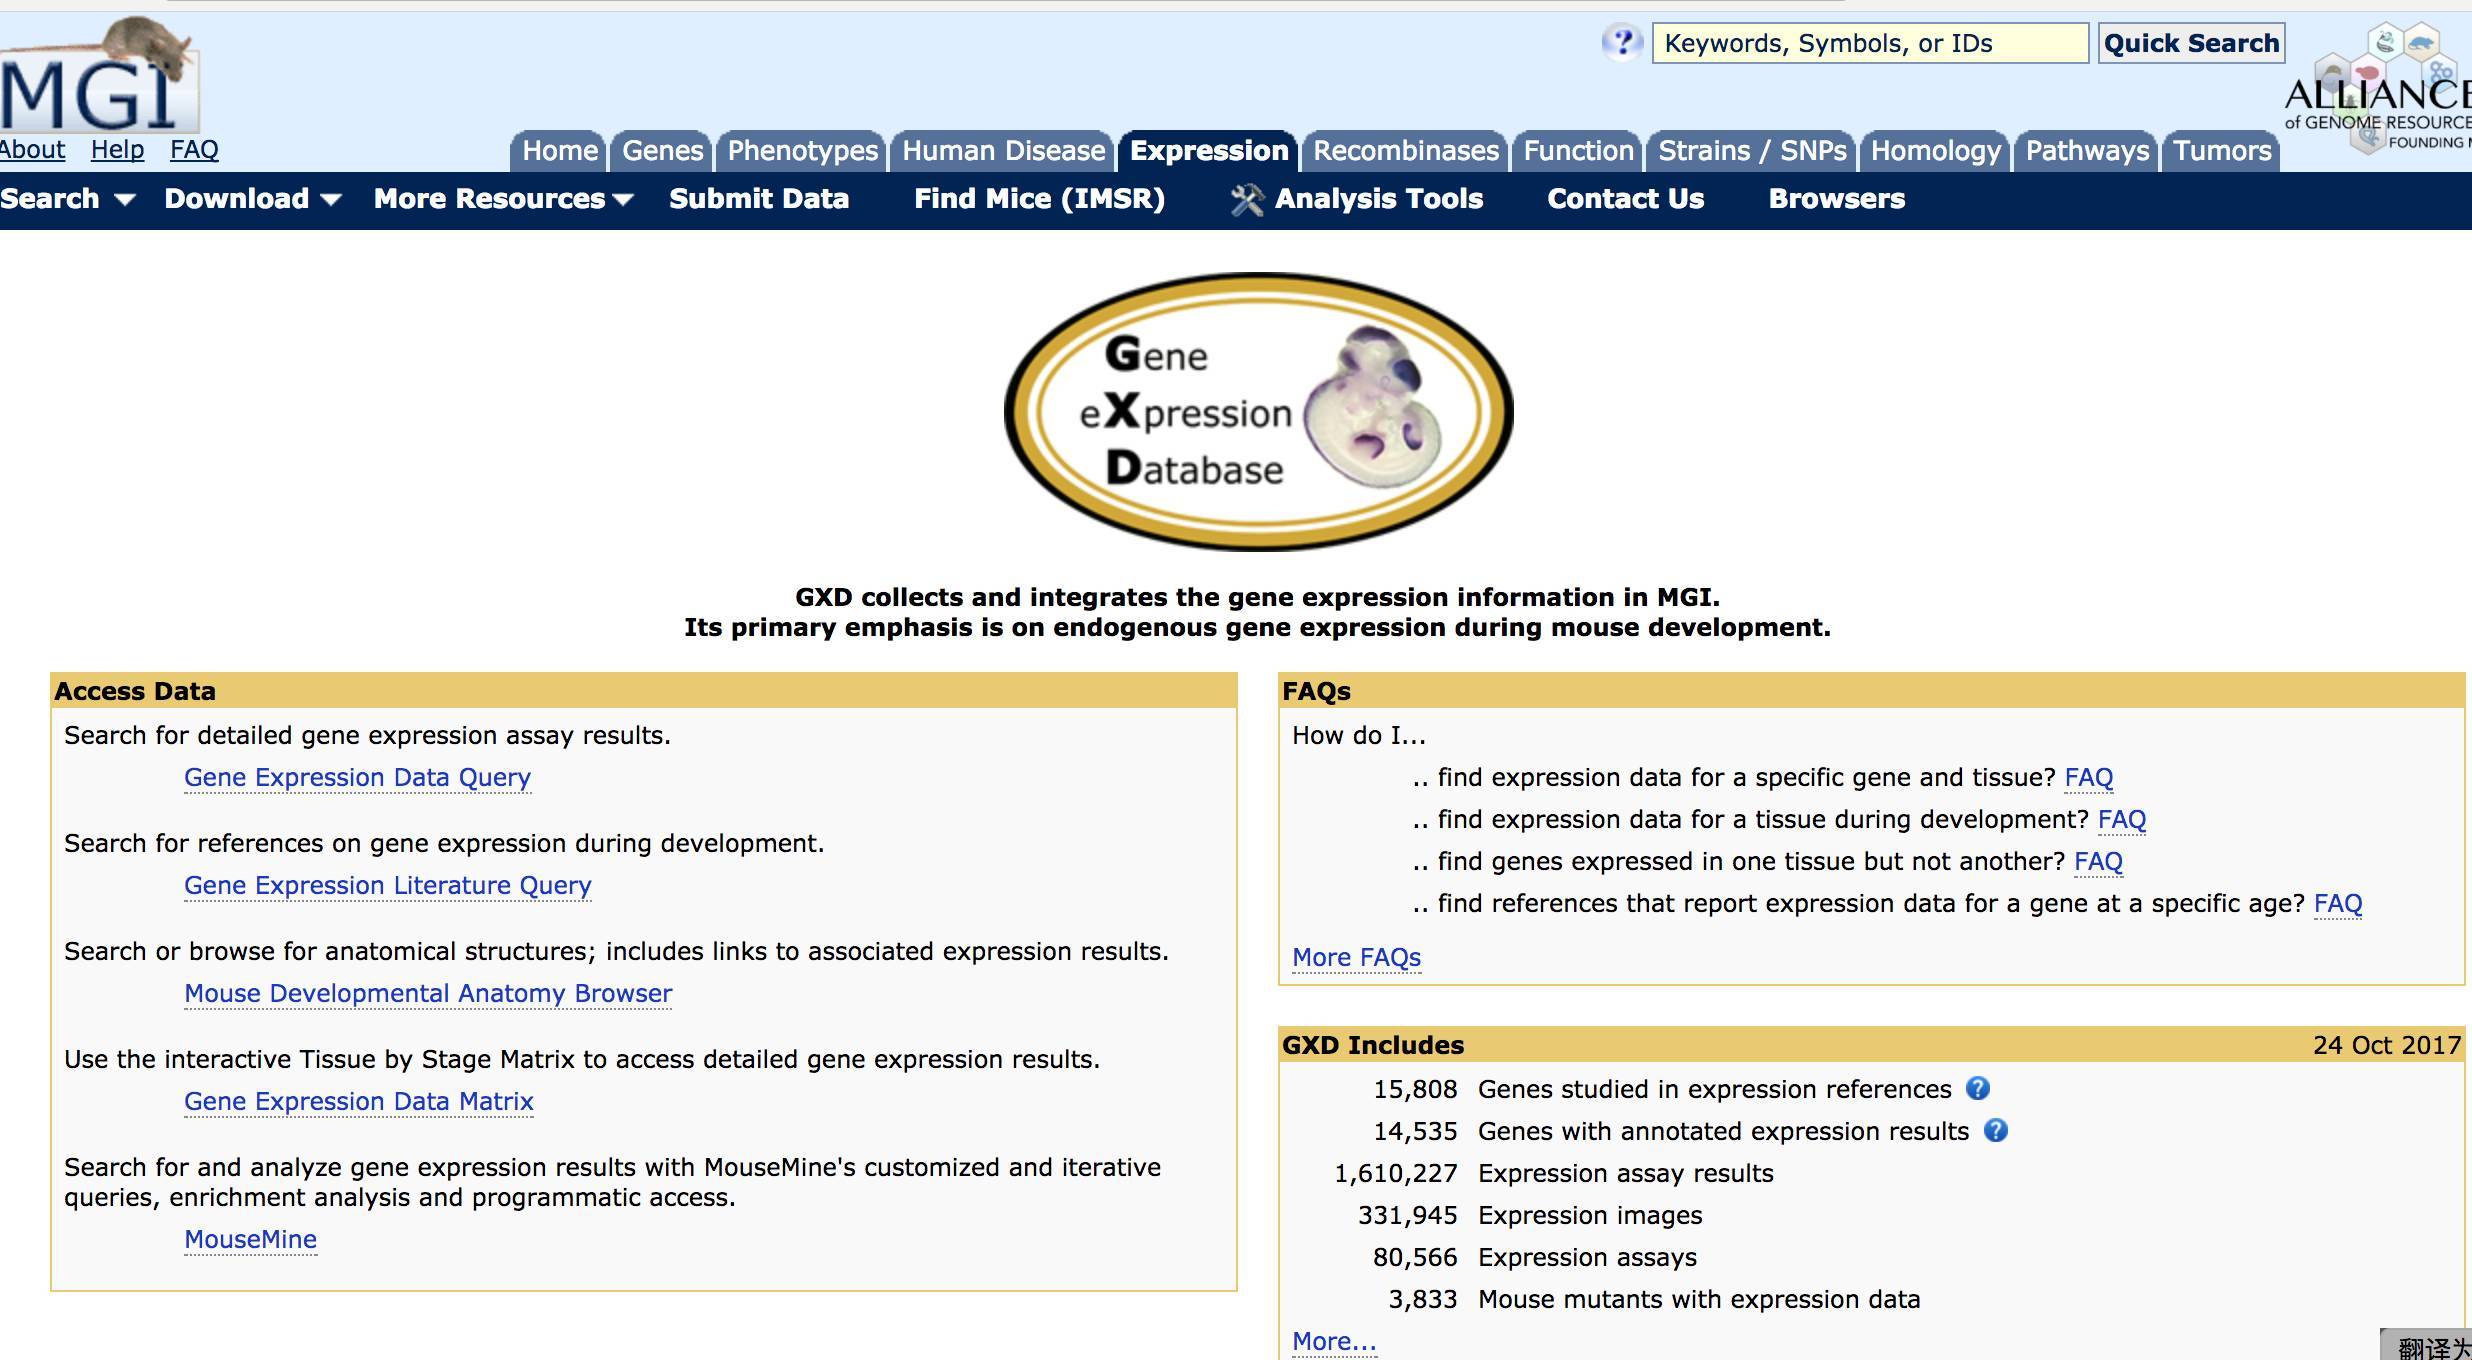
Task: Switch to the Strains / SNPs tab
Action: pyautogui.click(x=1752, y=151)
